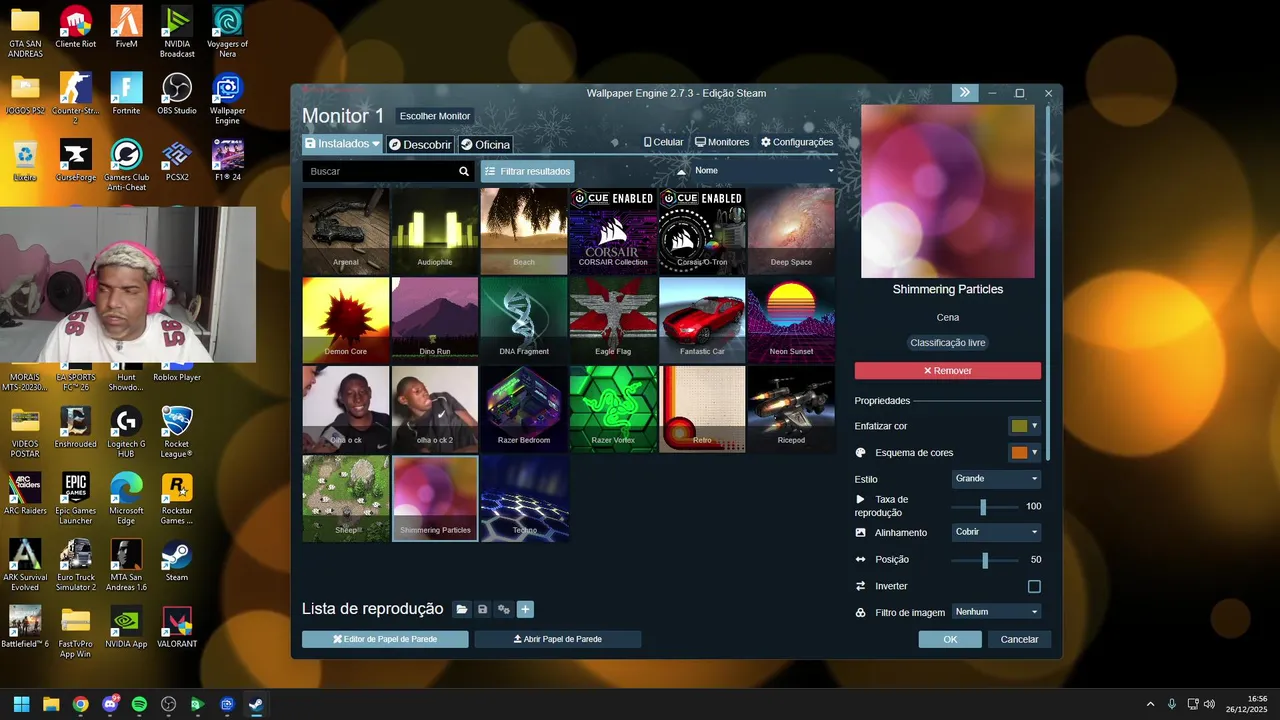Click Editor de Papel de Parede button
Screen dimensions: 1280x720
(x=385, y=639)
